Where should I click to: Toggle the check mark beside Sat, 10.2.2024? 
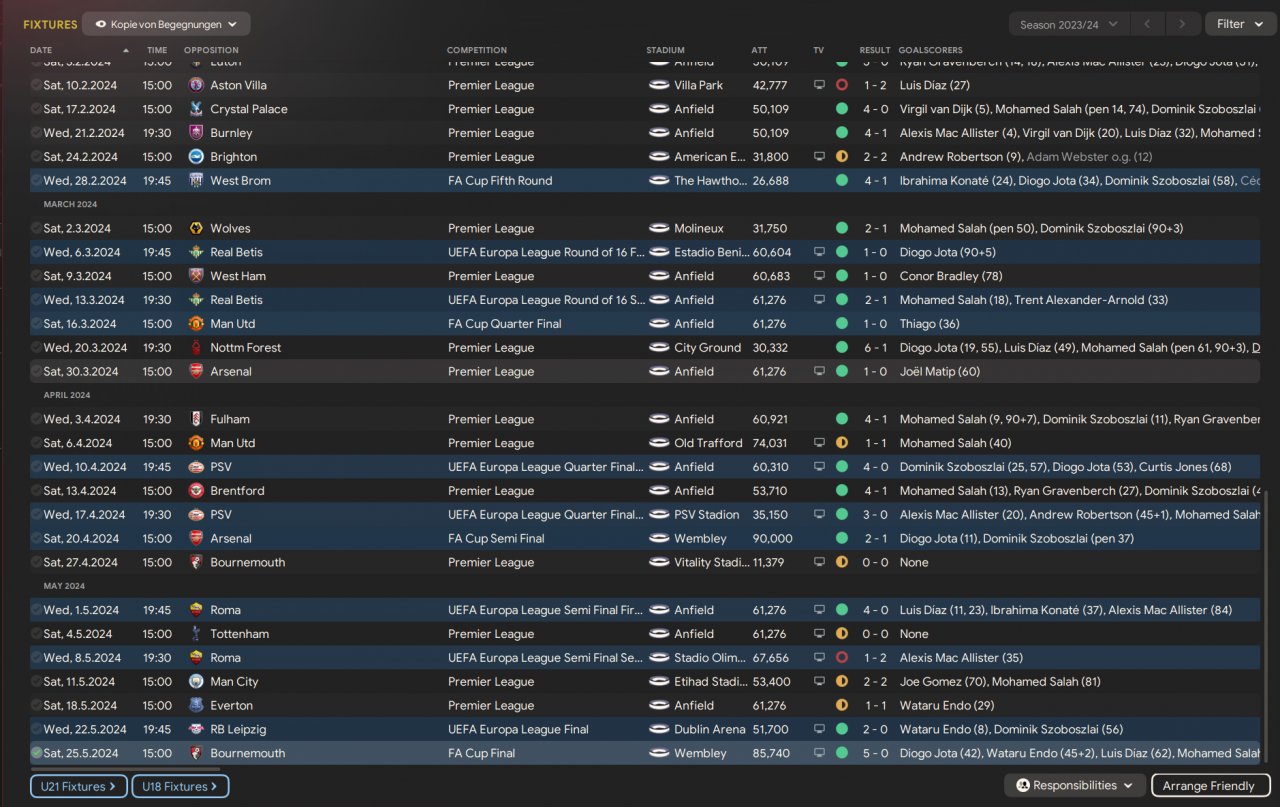(x=37, y=85)
